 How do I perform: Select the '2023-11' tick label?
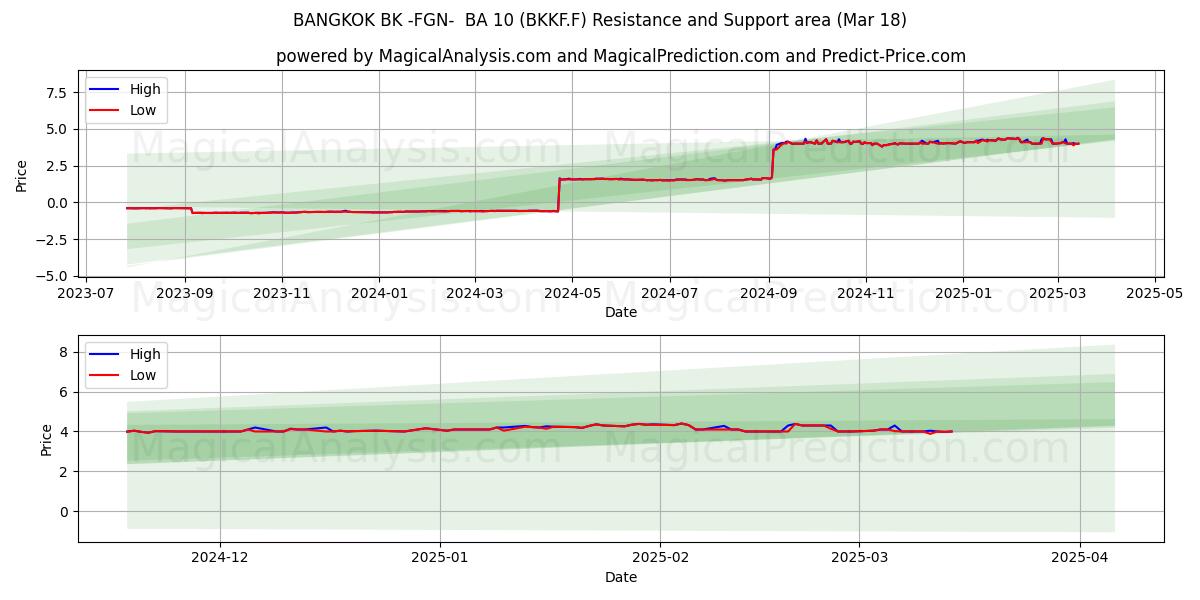coord(282,294)
